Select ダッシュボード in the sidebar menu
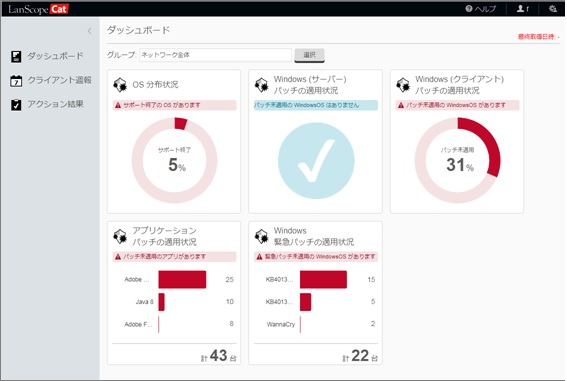The height and width of the screenshot is (381, 567). tap(55, 56)
